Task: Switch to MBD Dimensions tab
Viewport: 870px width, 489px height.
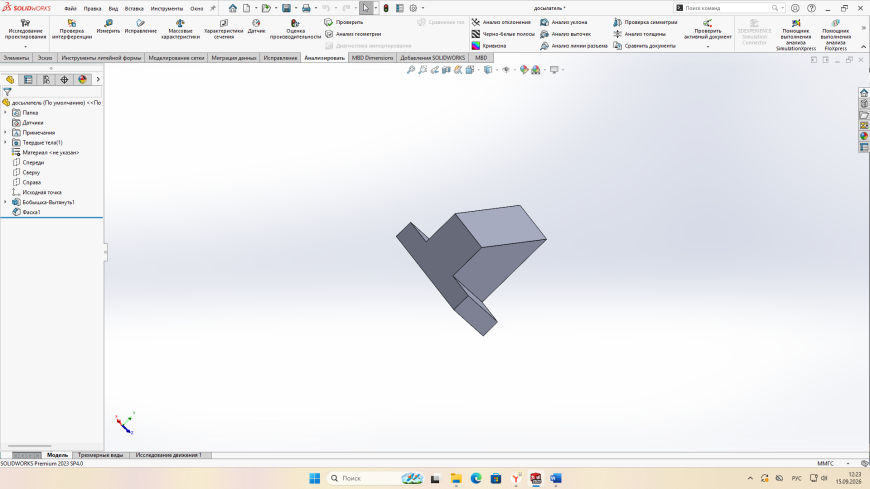Action: 372,58
